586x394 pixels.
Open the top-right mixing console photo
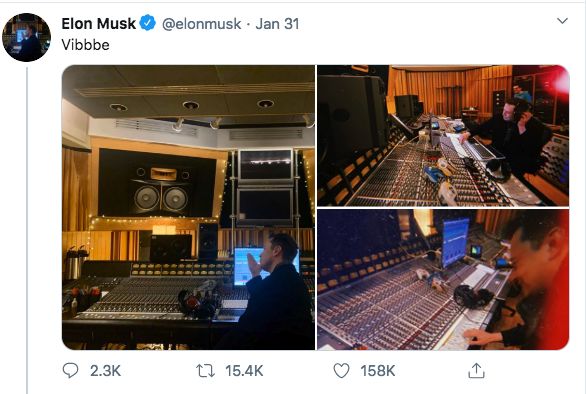(x=443, y=135)
